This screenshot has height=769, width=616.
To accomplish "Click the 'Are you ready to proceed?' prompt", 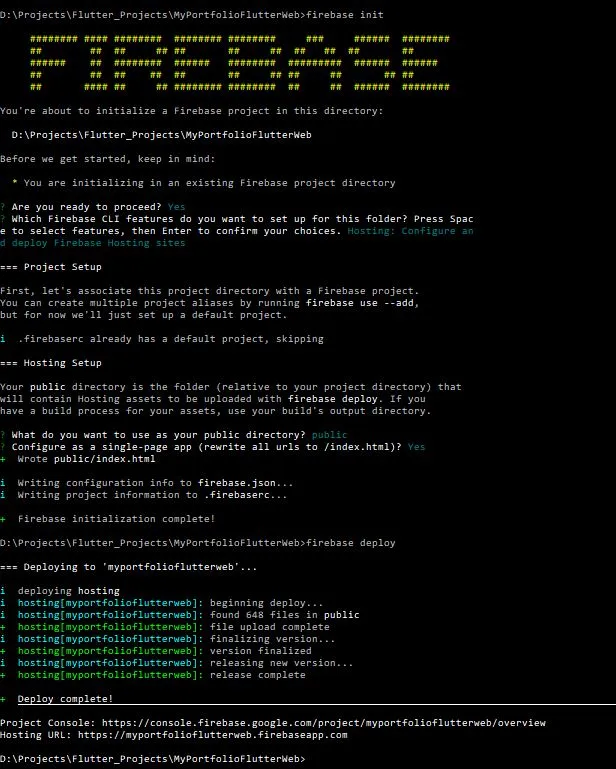I will click(x=86, y=207).
